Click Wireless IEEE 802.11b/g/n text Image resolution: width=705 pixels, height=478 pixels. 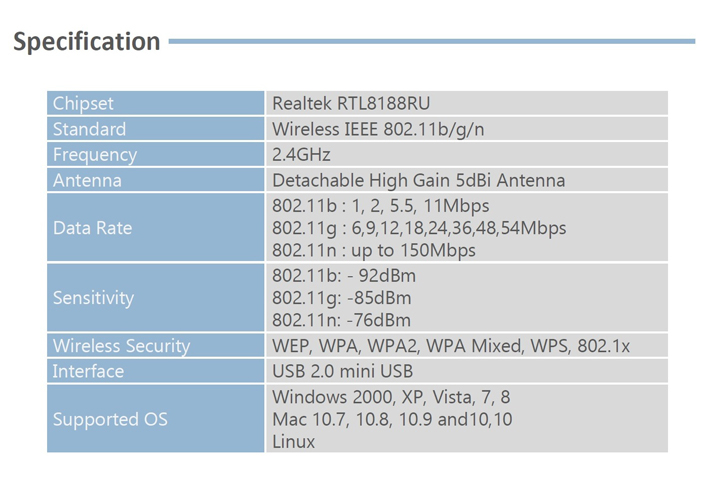pos(378,130)
